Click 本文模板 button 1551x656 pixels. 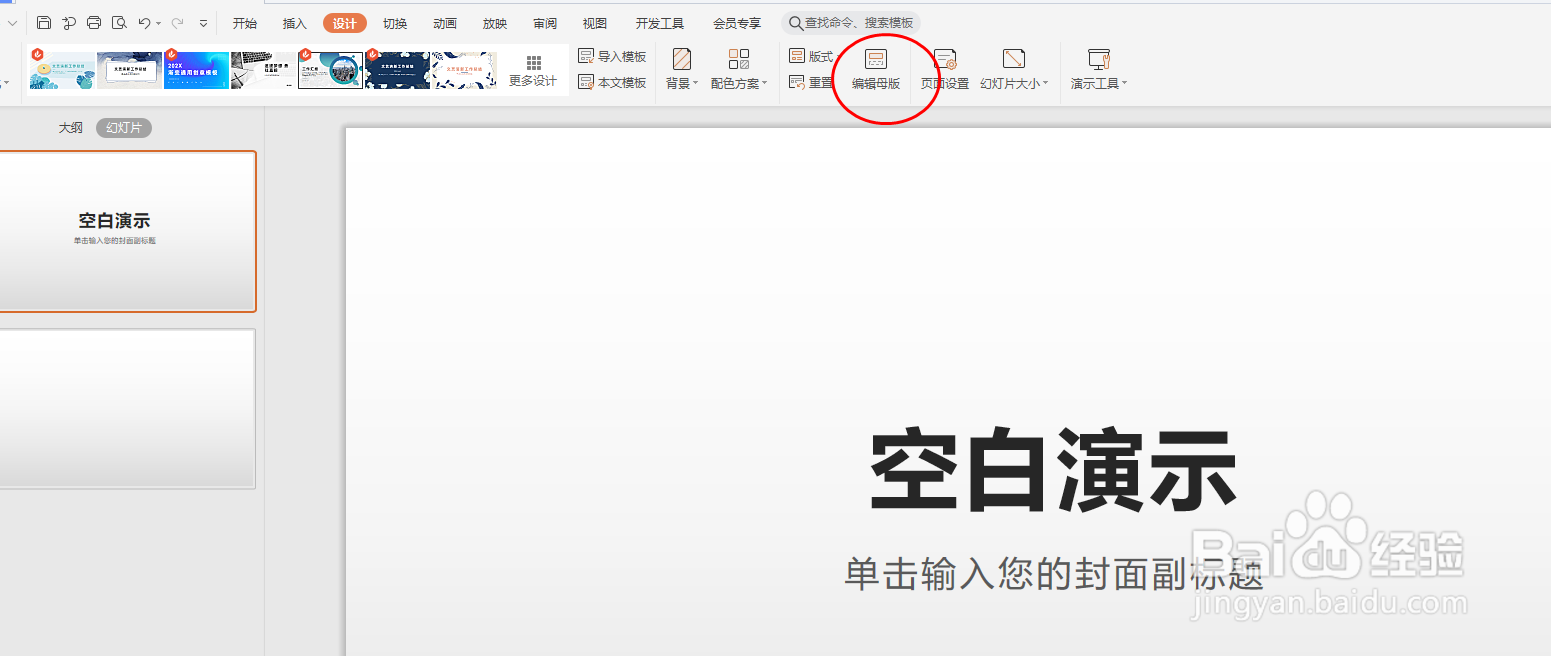tap(613, 83)
